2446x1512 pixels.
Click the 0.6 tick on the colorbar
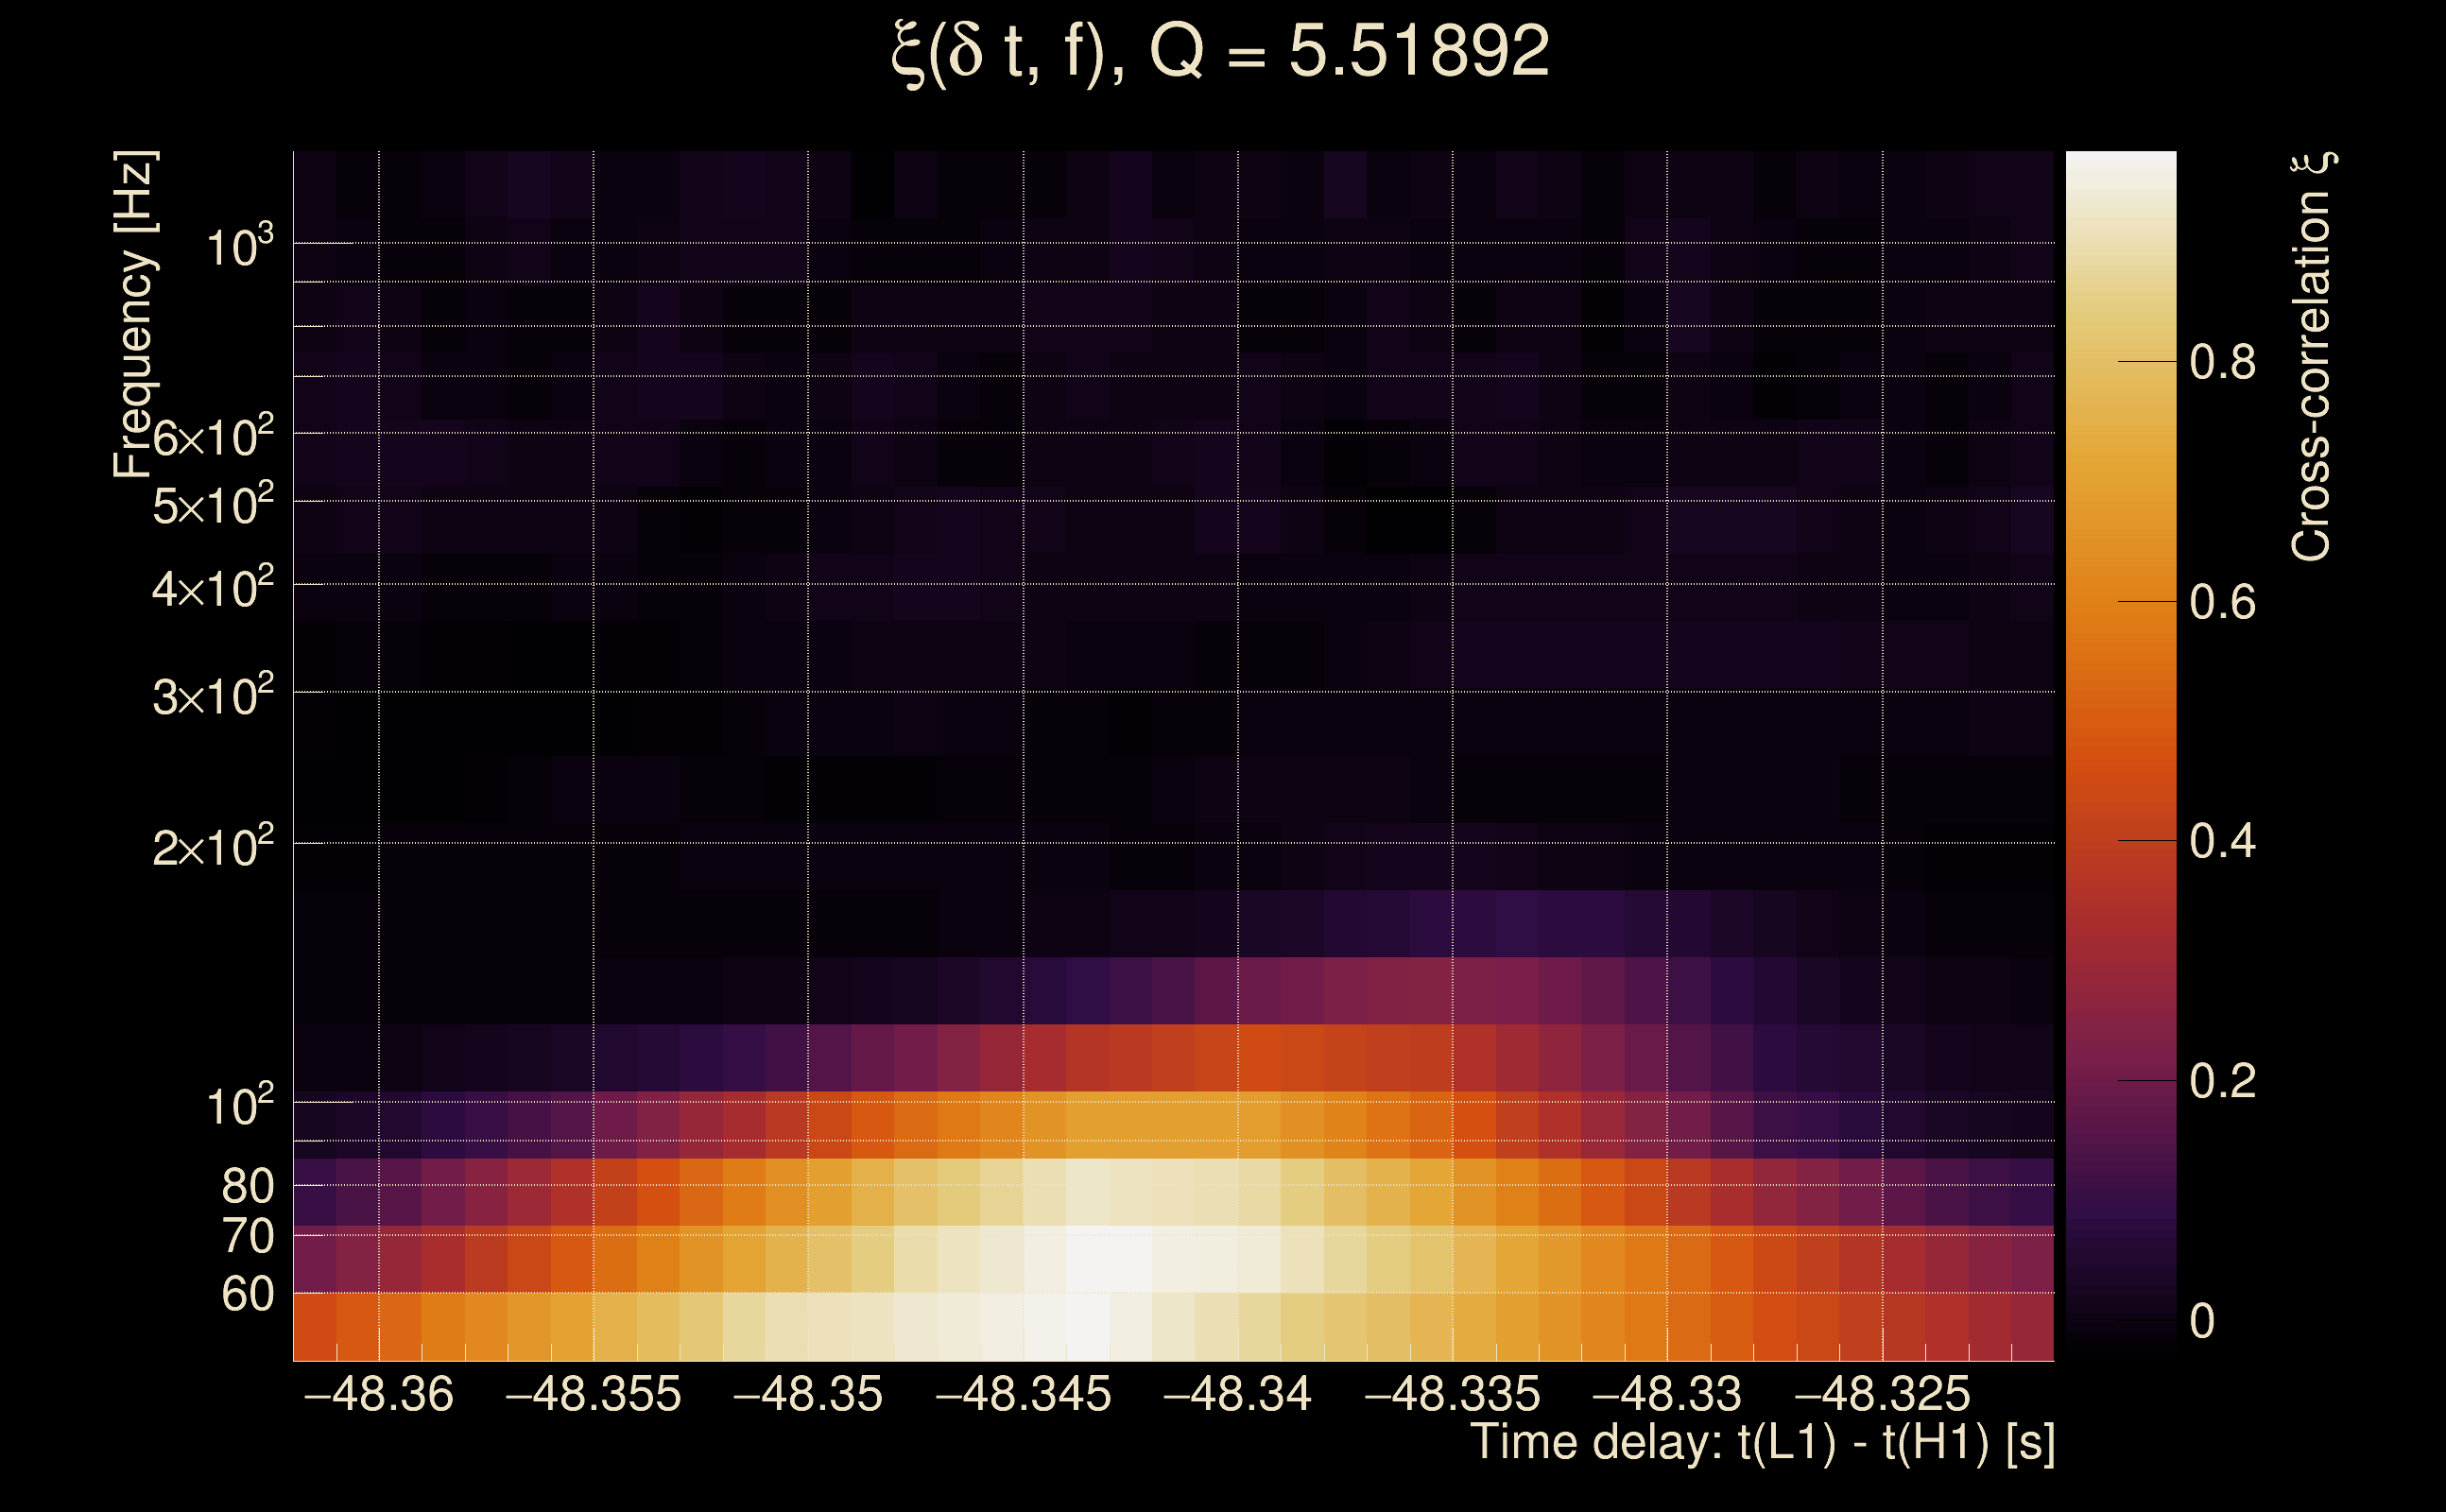[2221, 602]
